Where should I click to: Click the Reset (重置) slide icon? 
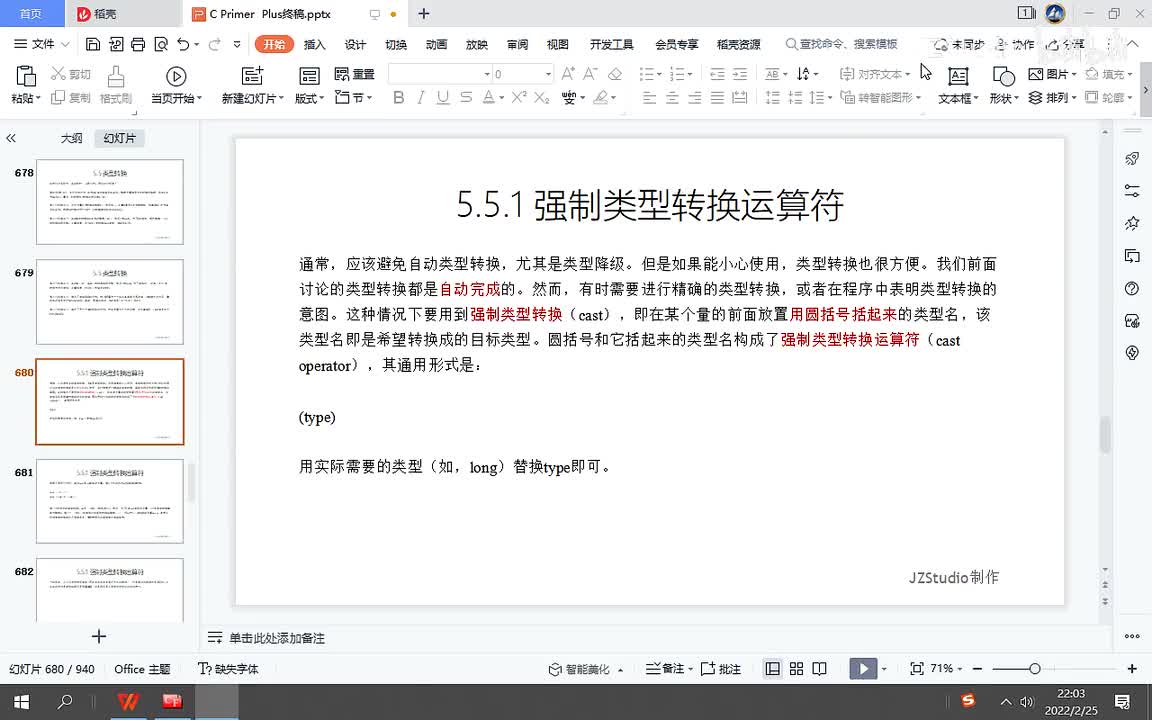pos(354,73)
